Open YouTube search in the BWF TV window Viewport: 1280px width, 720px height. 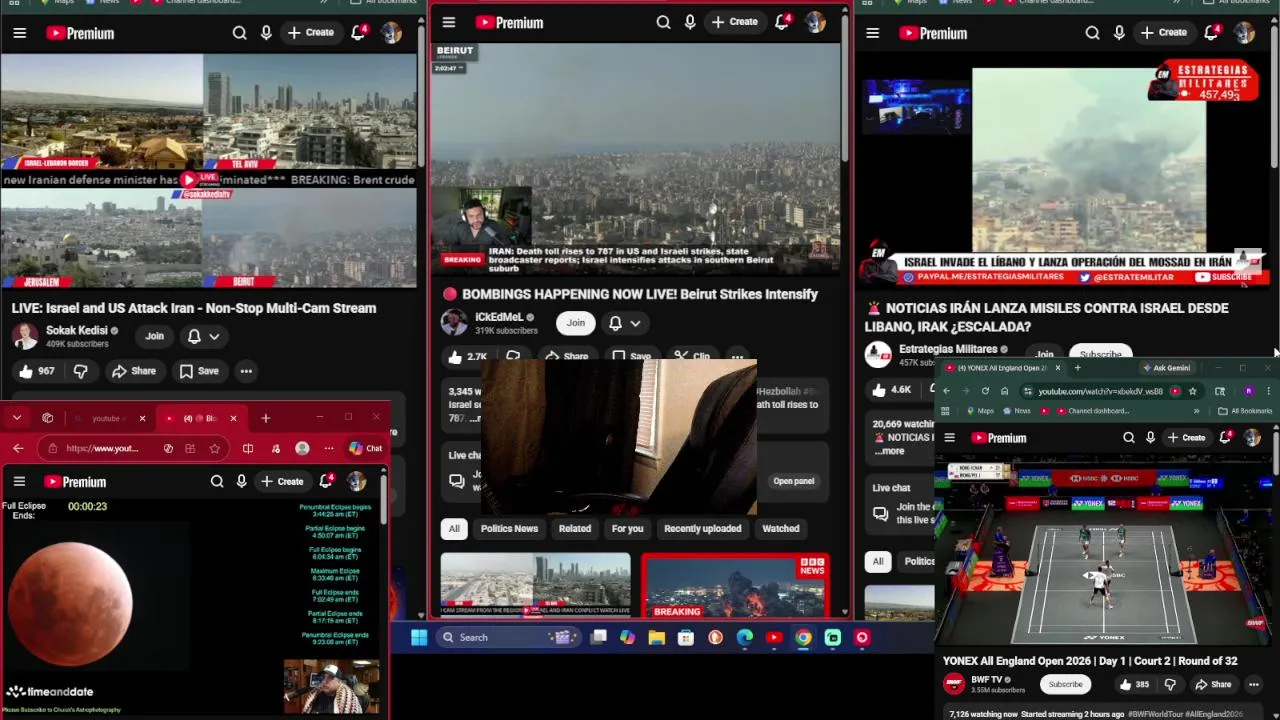(1129, 438)
